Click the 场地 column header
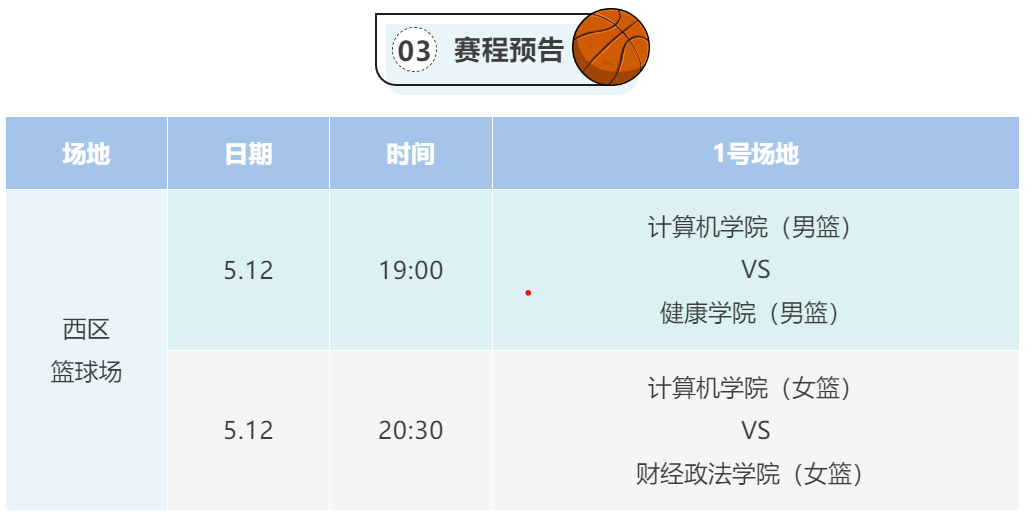This screenshot has height=517, width=1032. click(86, 154)
